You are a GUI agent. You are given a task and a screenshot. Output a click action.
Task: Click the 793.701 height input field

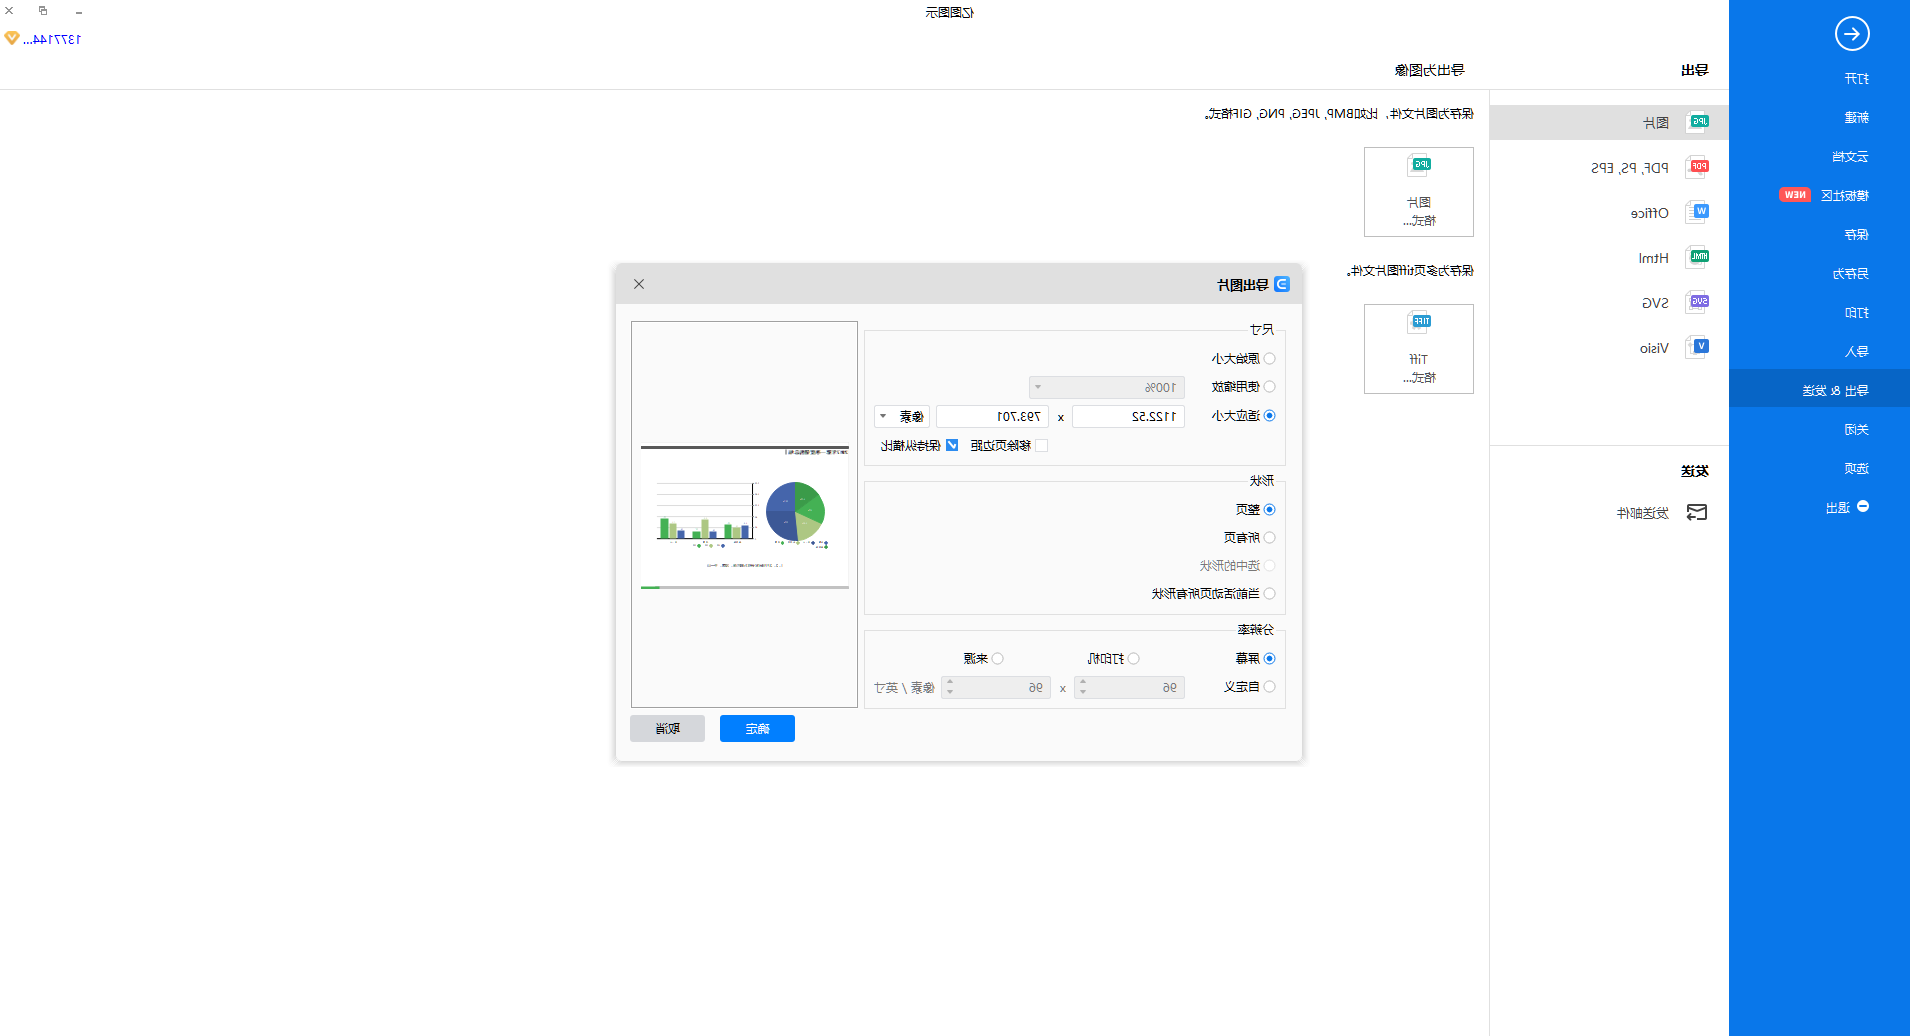992,416
